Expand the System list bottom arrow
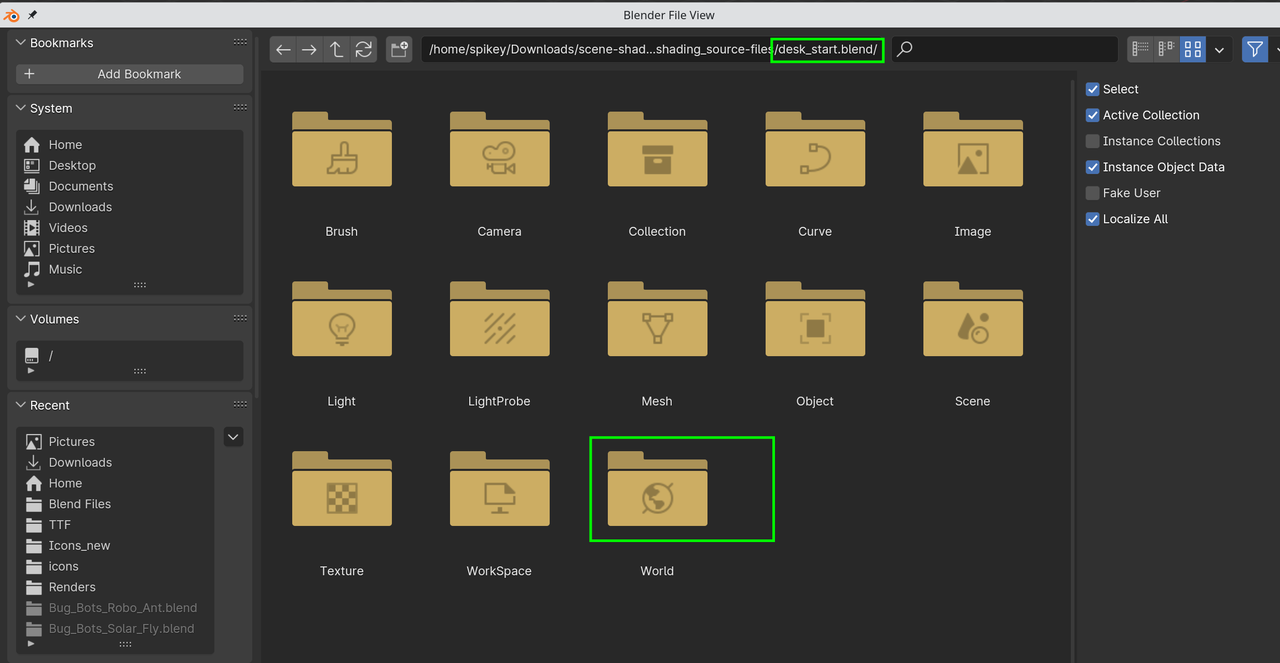The width and height of the screenshot is (1280, 663). coord(31,285)
